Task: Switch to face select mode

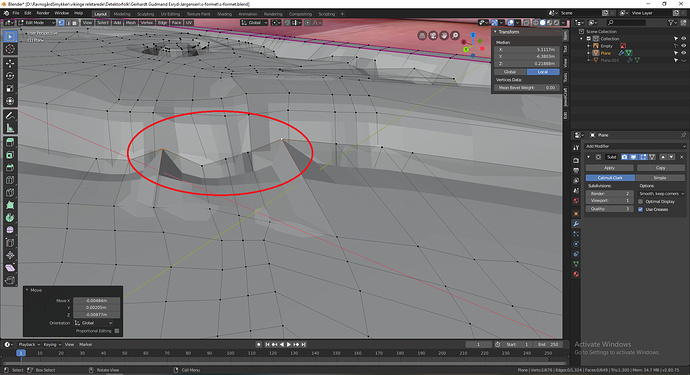Action: (x=74, y=22)
